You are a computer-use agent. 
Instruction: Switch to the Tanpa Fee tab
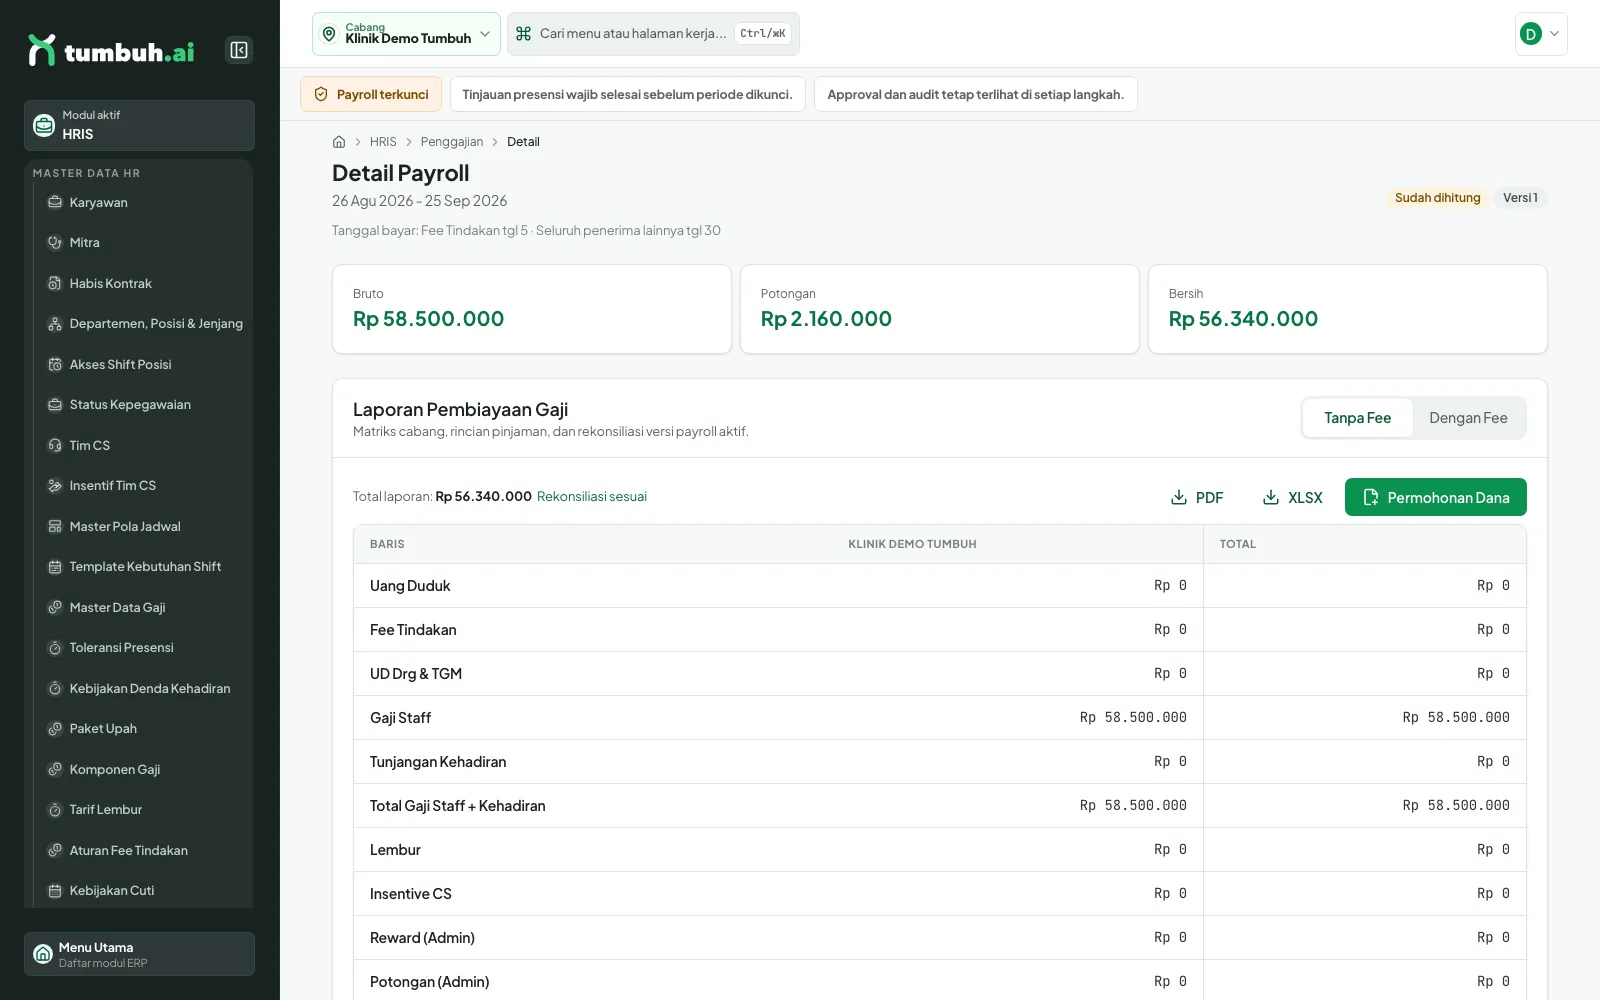tap(1358, 418)
